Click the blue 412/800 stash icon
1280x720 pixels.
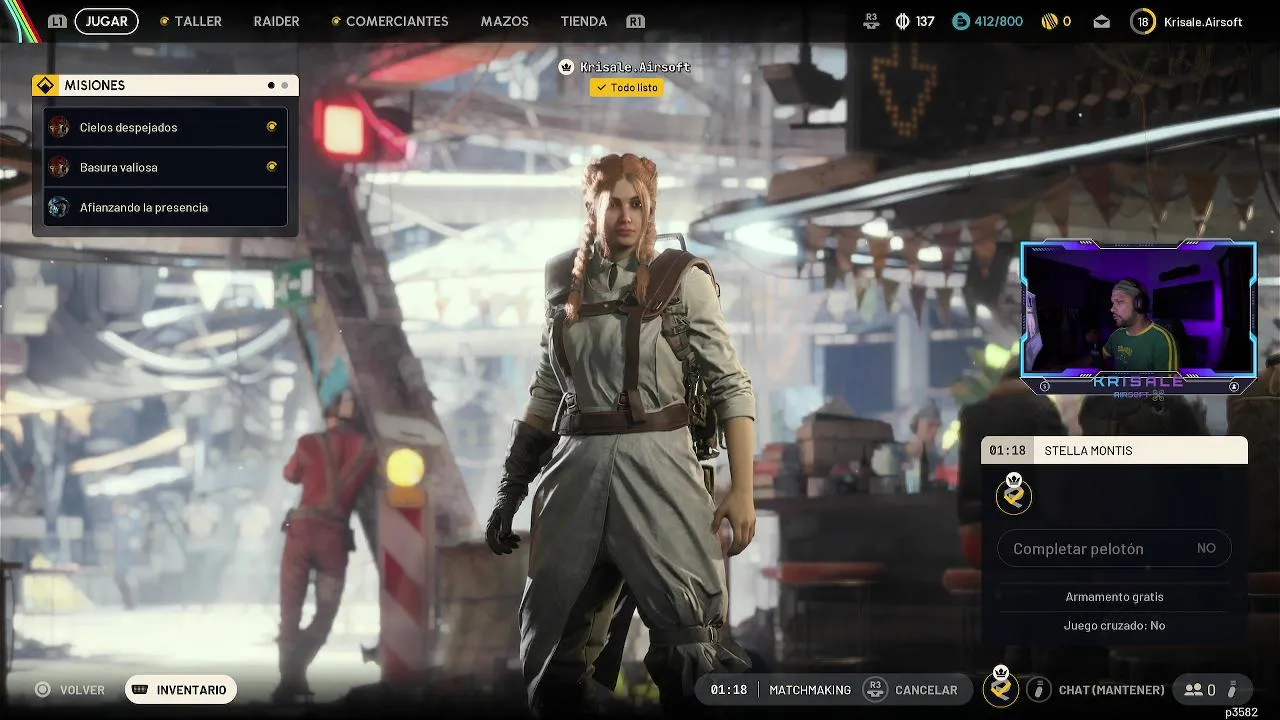tap(961, 21)
